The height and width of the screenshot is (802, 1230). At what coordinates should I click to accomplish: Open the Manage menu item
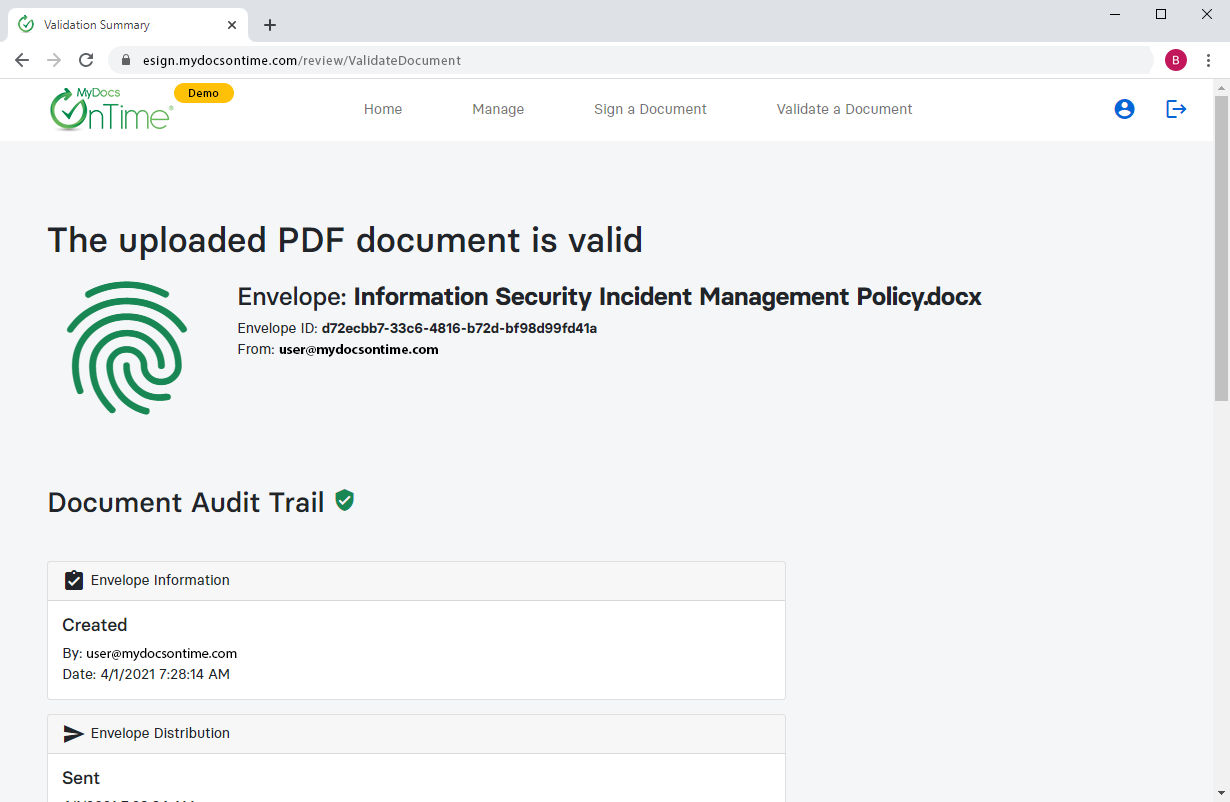point(498,109)
